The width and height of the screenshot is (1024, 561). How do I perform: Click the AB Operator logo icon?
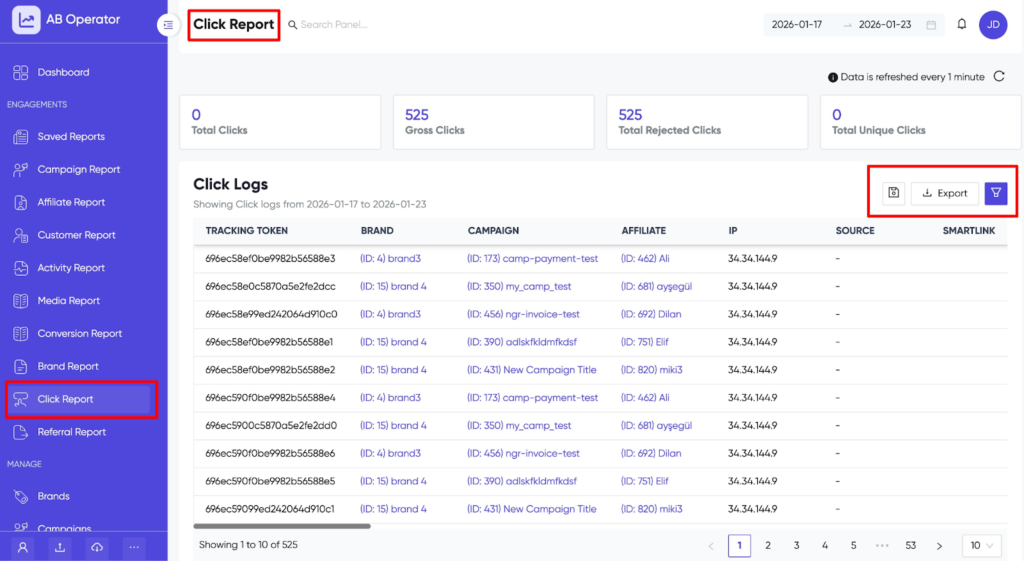coord(26,20)
